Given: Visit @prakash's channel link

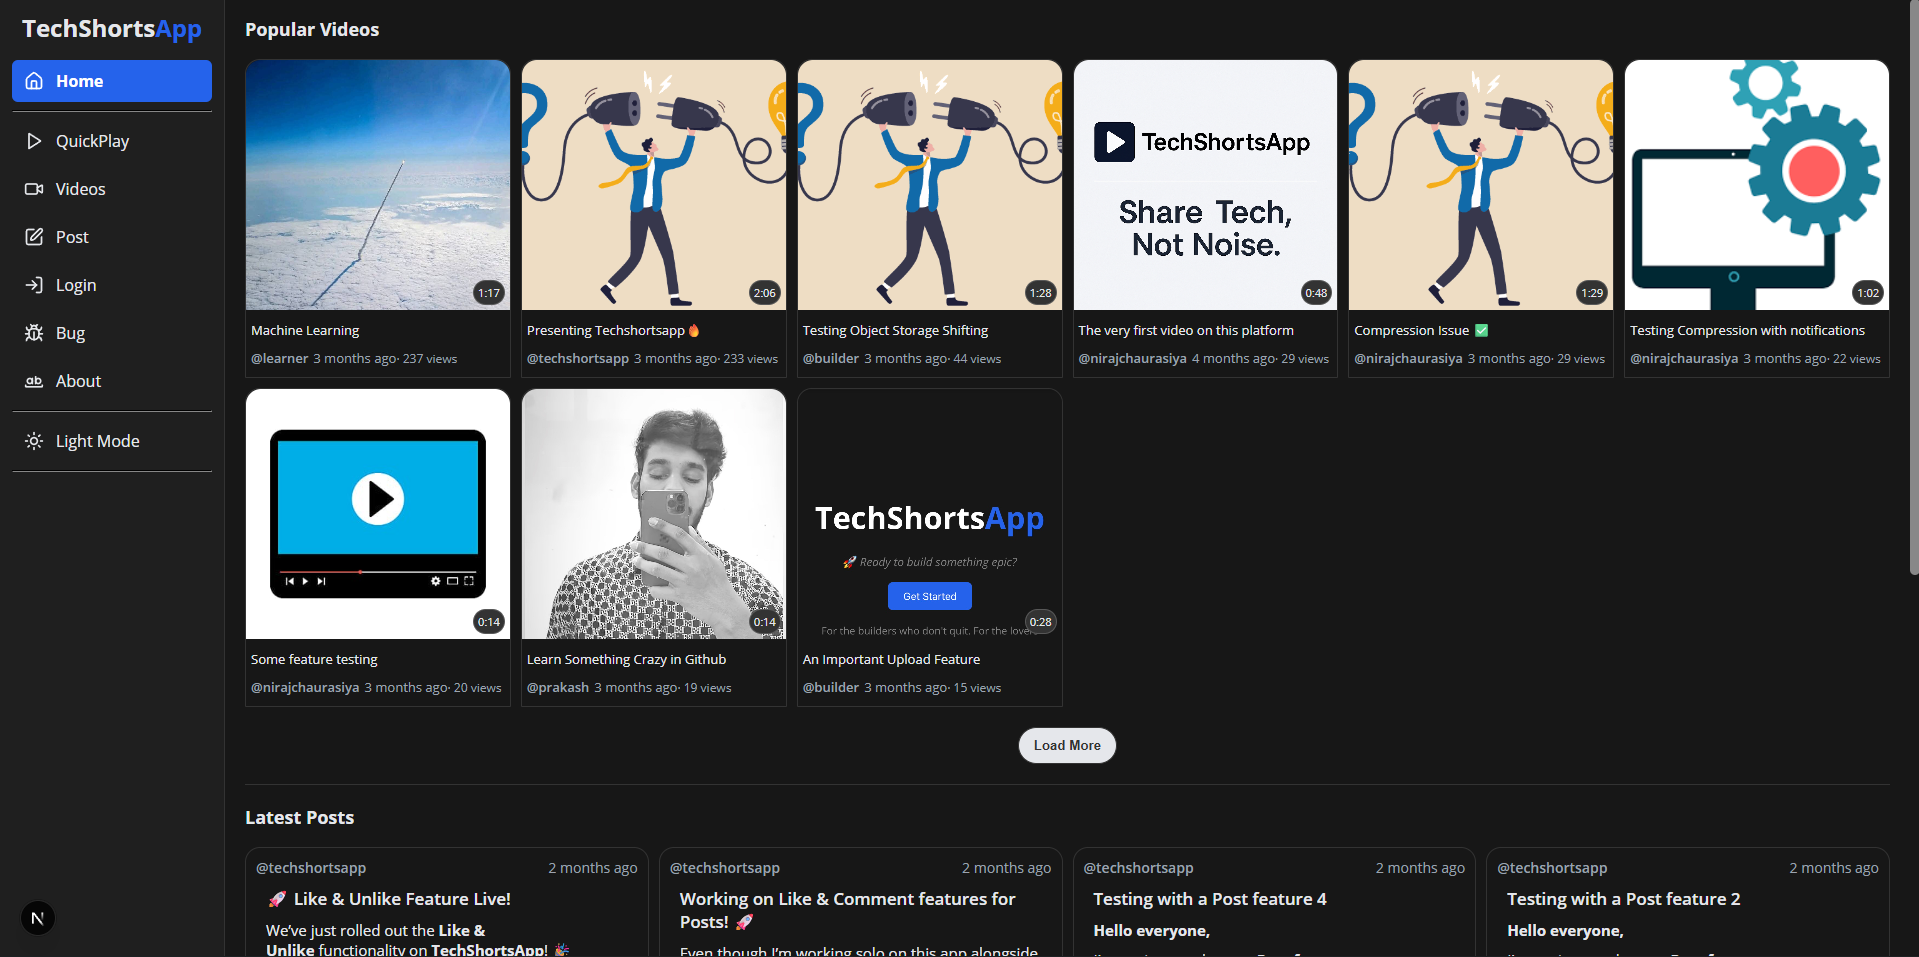Looking at the screenshot, I should tap(557, 687).
